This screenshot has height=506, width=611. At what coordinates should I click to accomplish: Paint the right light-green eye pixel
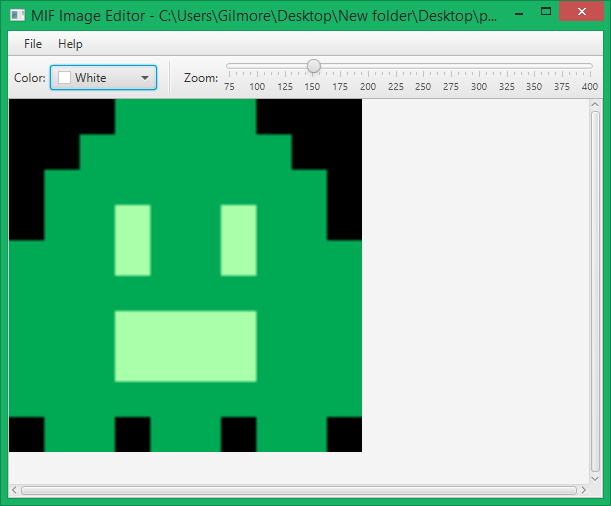(x=238, y=240)
